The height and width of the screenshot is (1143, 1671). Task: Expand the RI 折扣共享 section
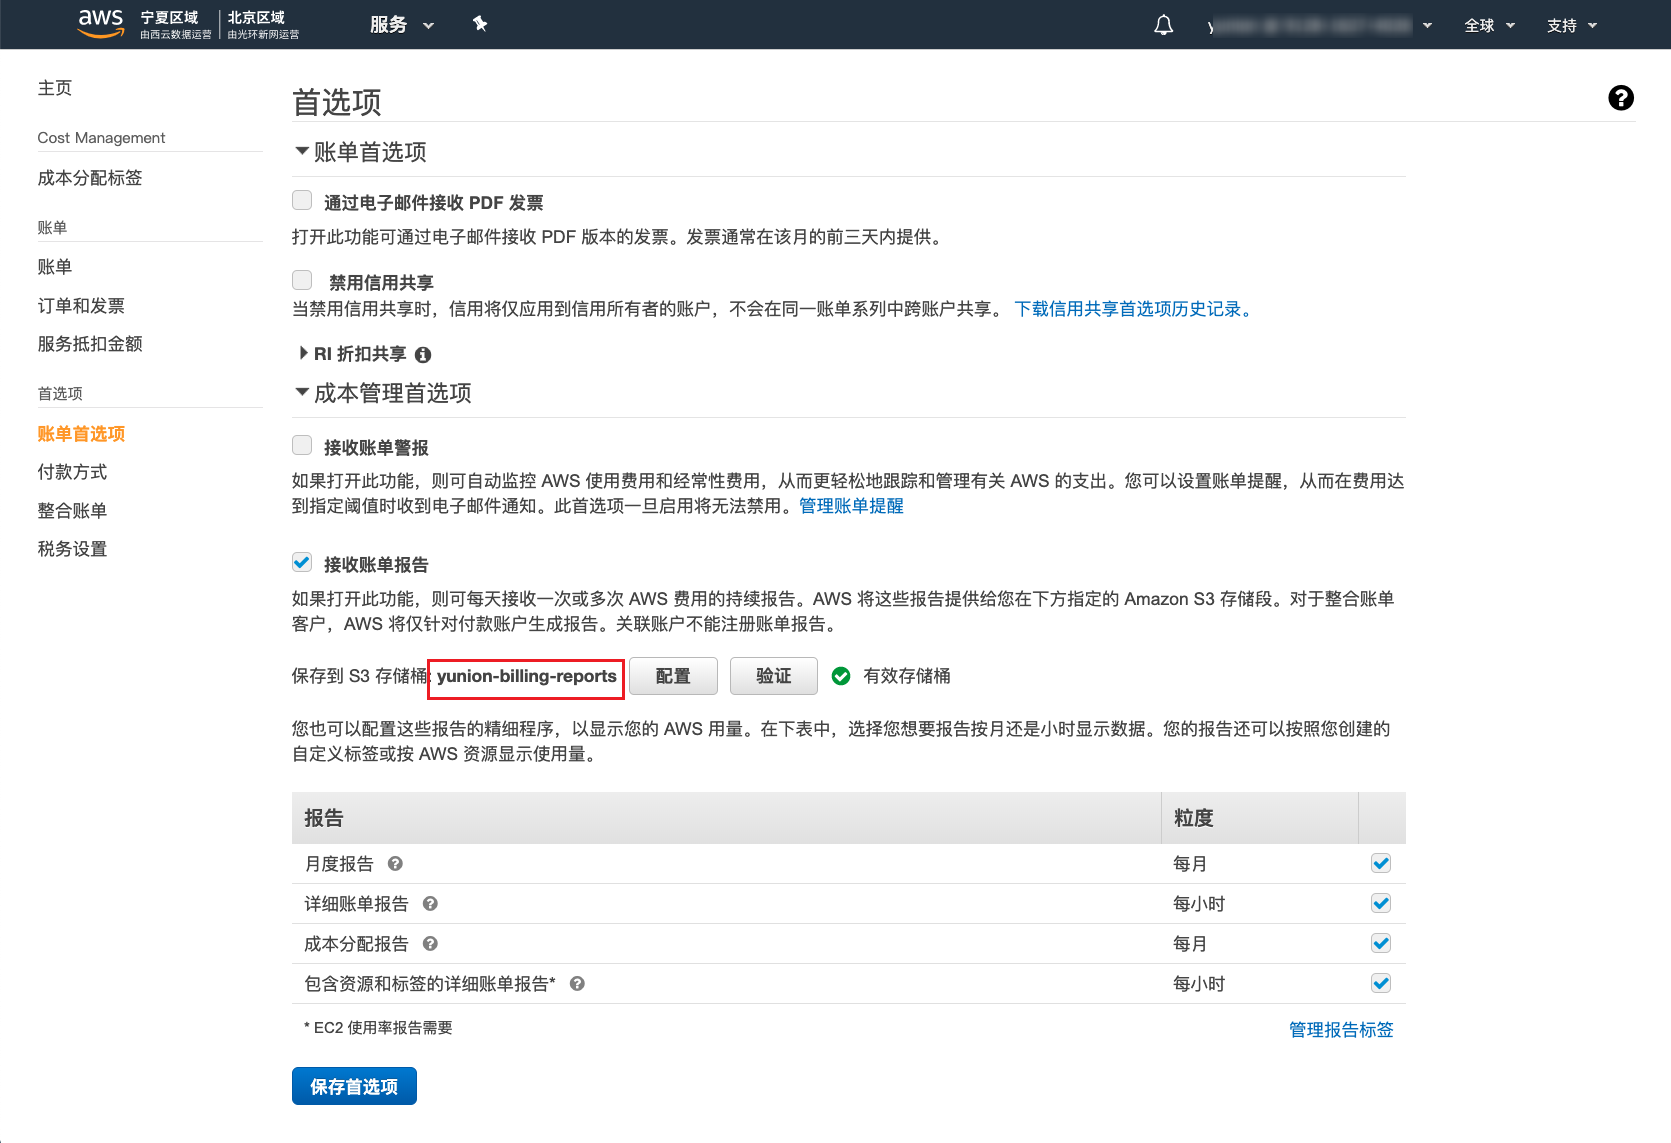pos(304,354)
